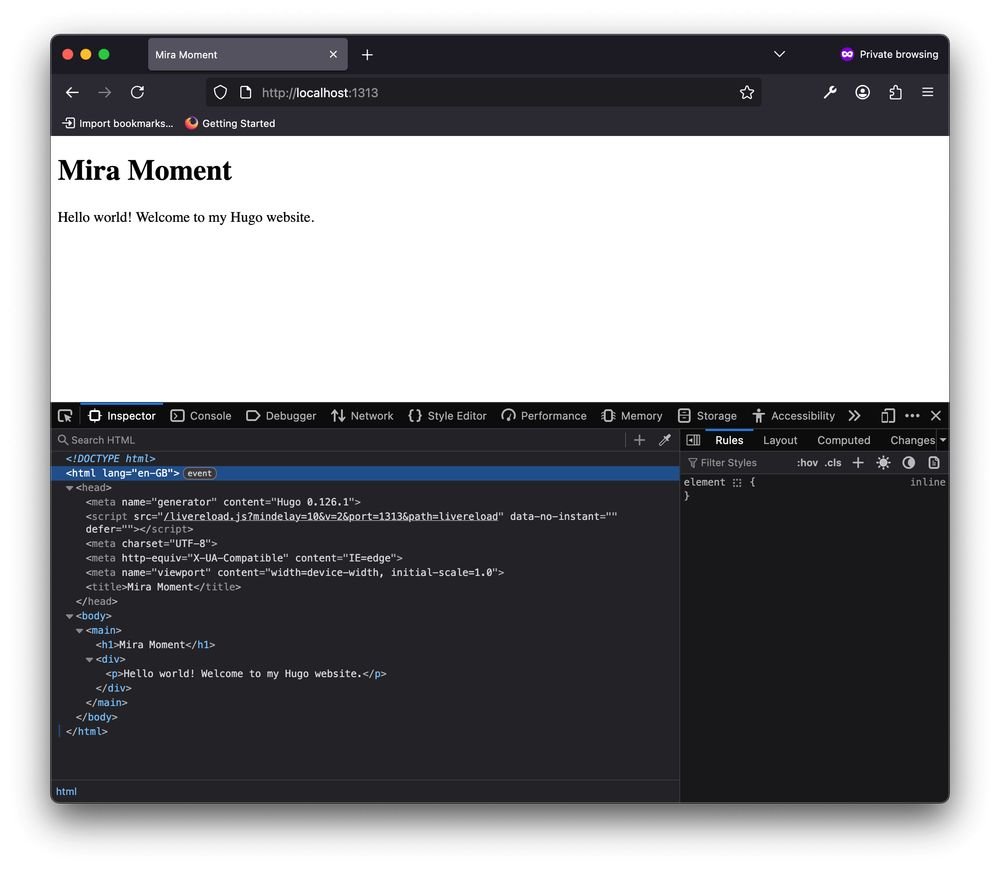
Task: Click the html breadcrumb
Action: 66,792
